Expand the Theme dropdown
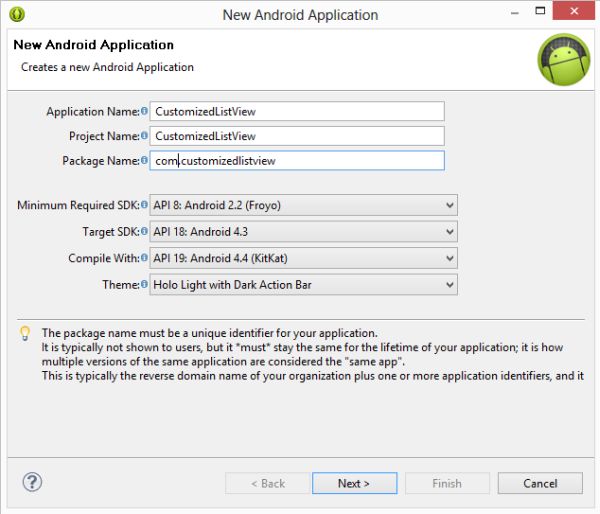 tap(303, 285)
